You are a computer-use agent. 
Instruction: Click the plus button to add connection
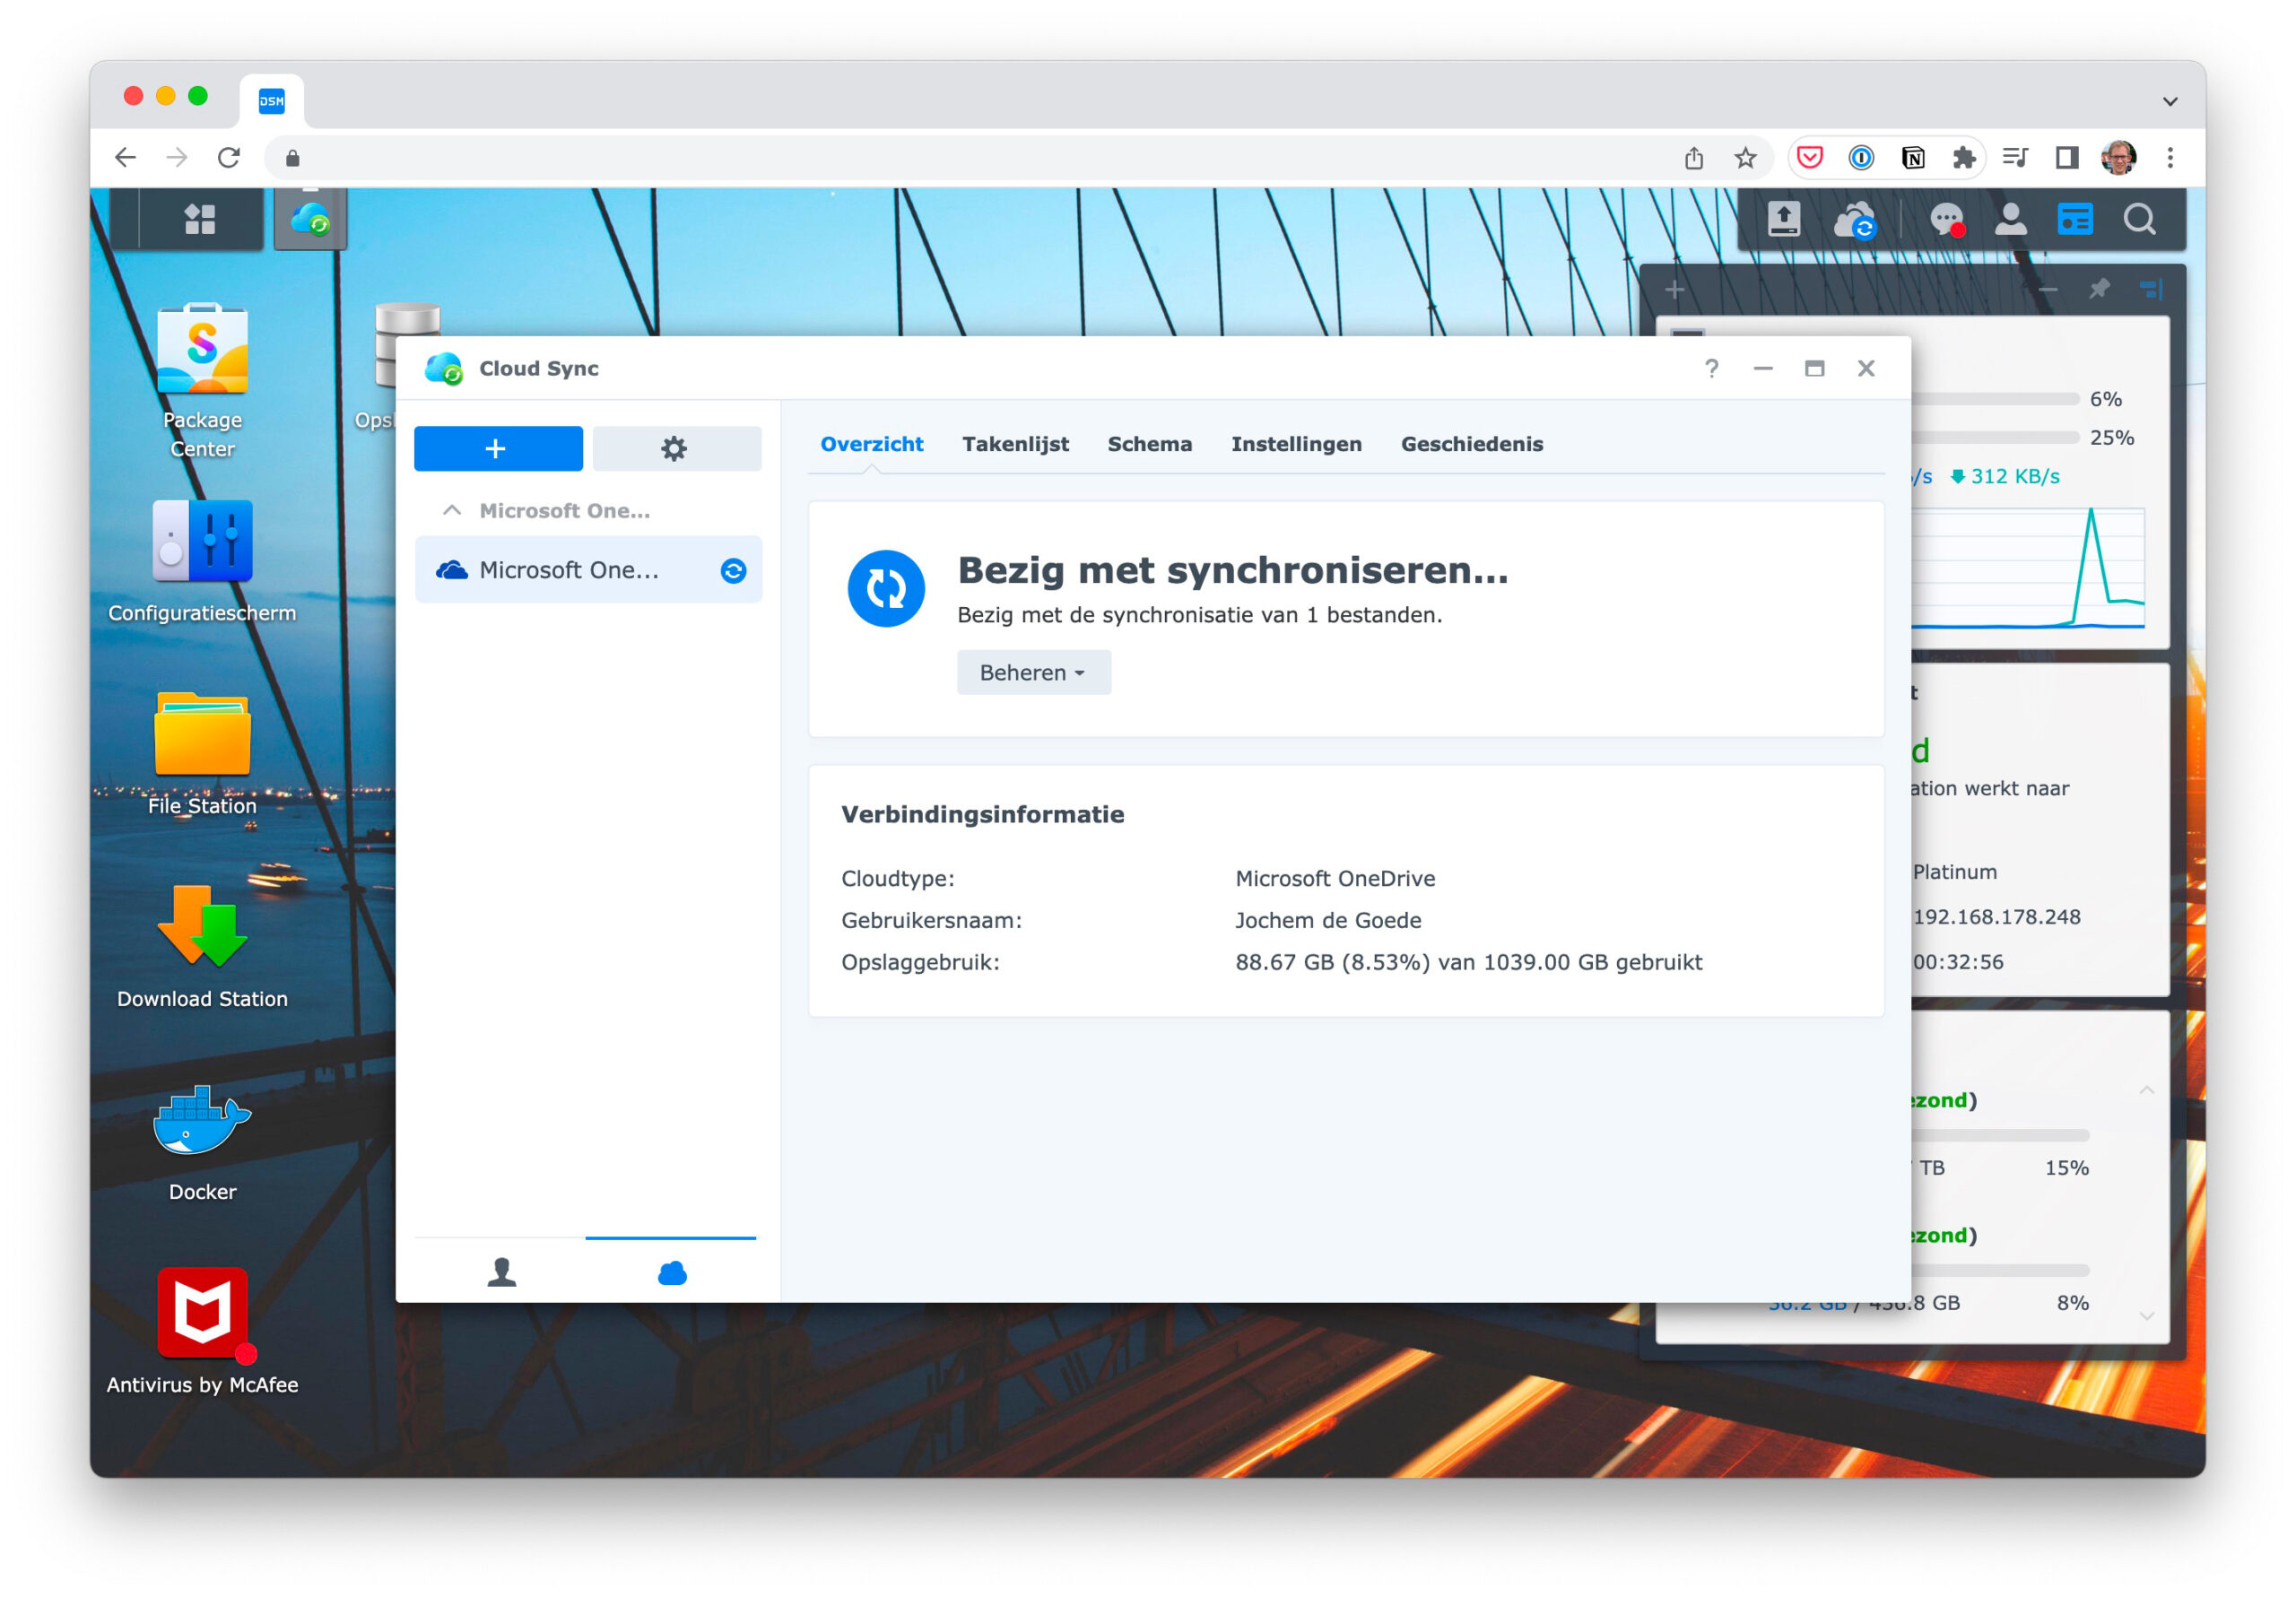[x=498, y=449]
